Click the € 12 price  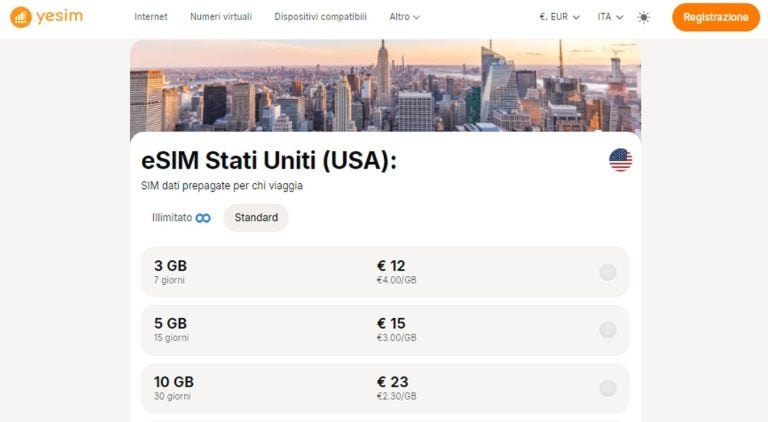391,266
